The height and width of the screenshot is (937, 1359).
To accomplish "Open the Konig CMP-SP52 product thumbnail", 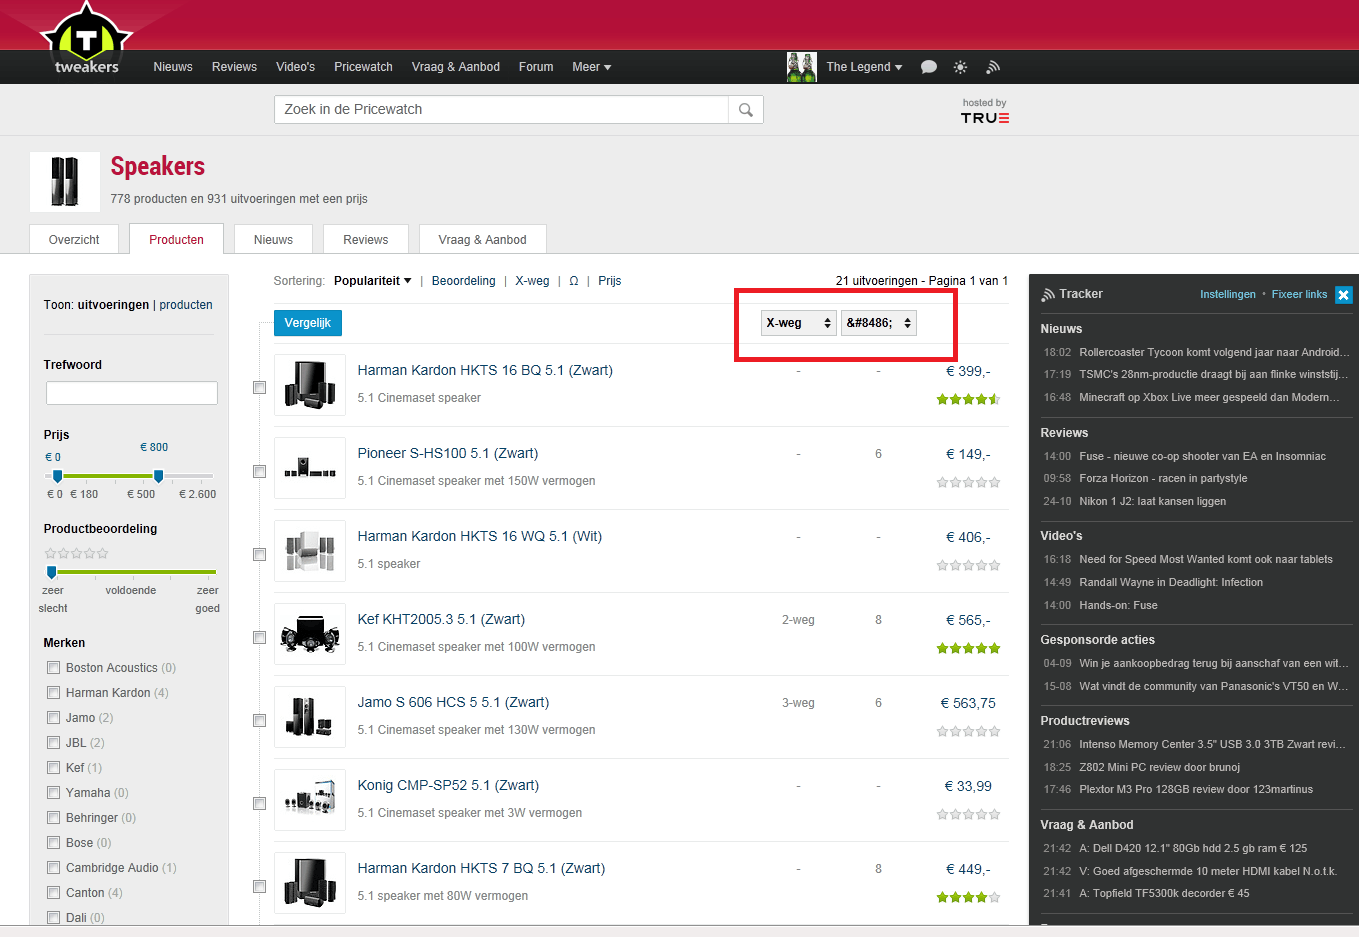I will tap(310, 800).
